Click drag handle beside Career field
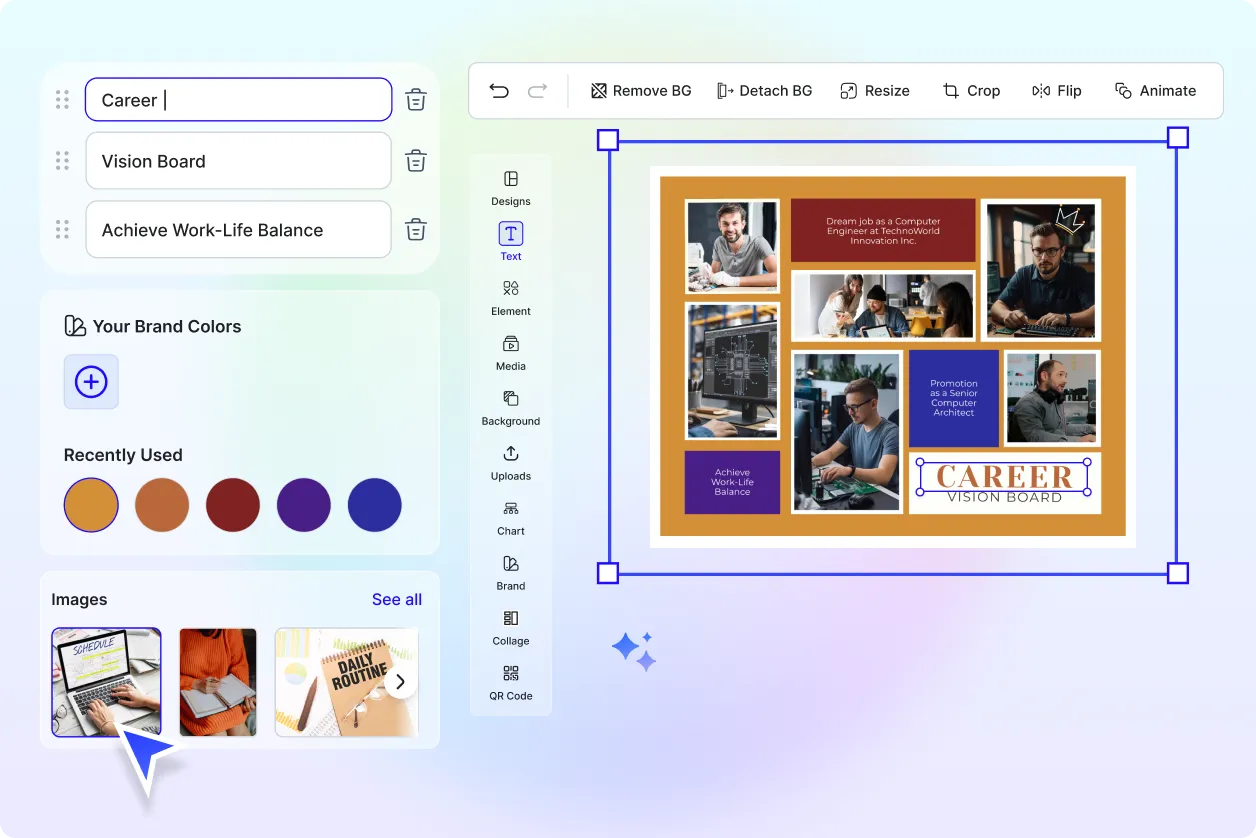The image size is (1256, 838). click(x=62, y=100)
